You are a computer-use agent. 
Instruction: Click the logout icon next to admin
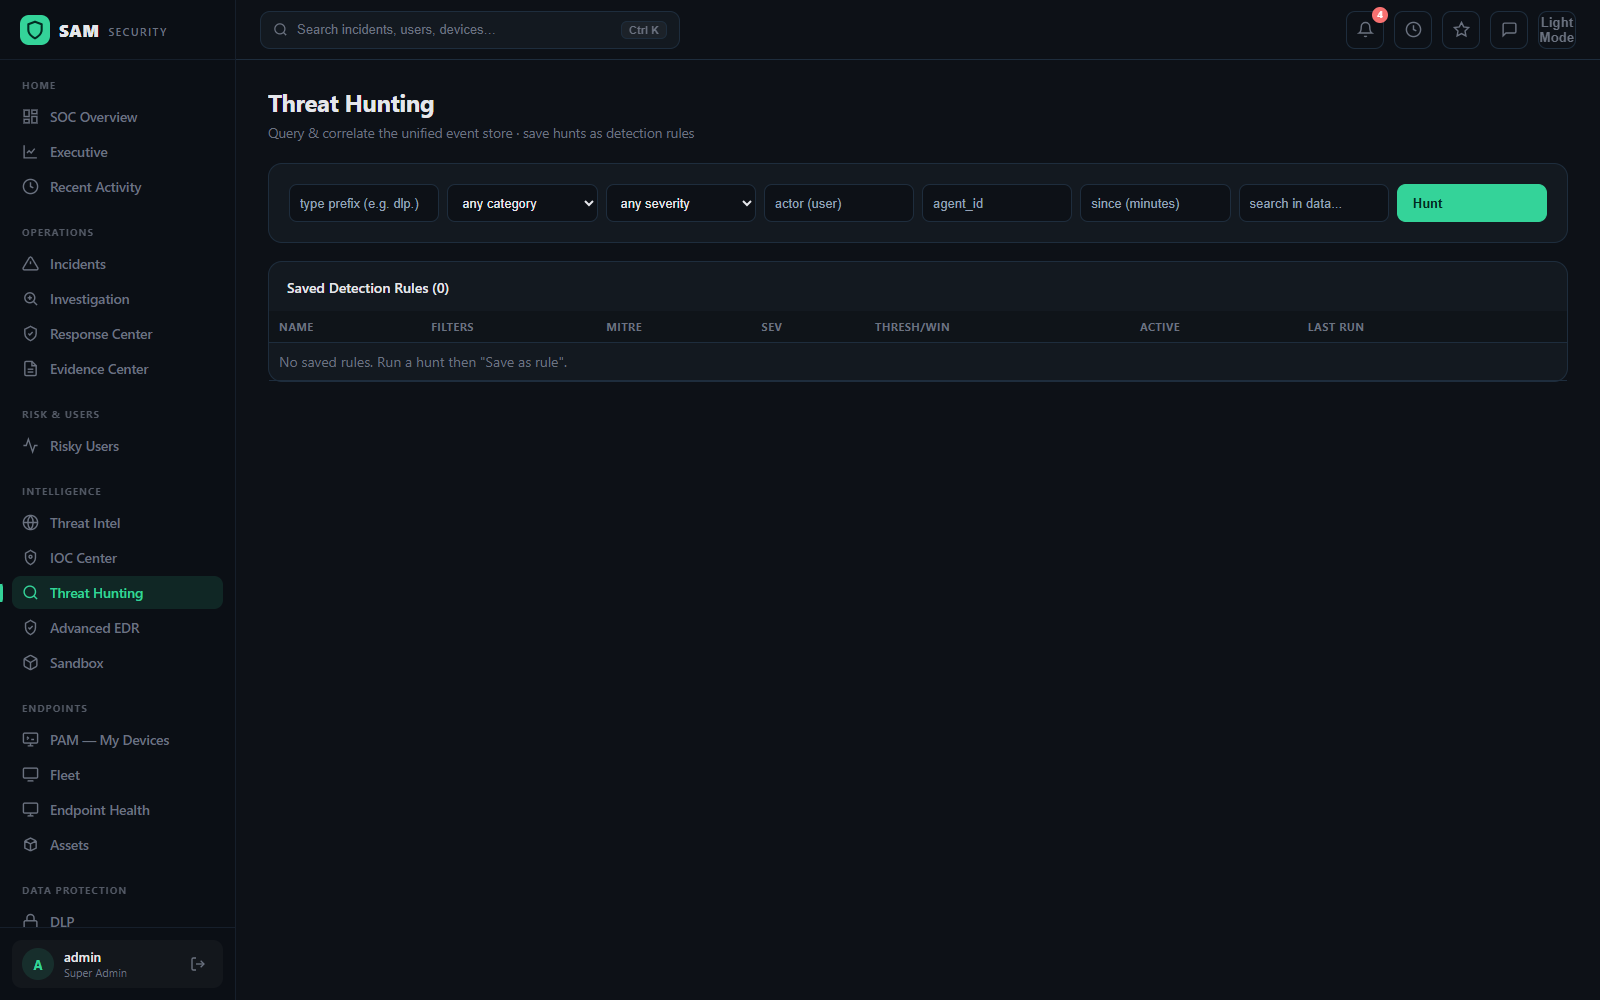coord(198,964)
